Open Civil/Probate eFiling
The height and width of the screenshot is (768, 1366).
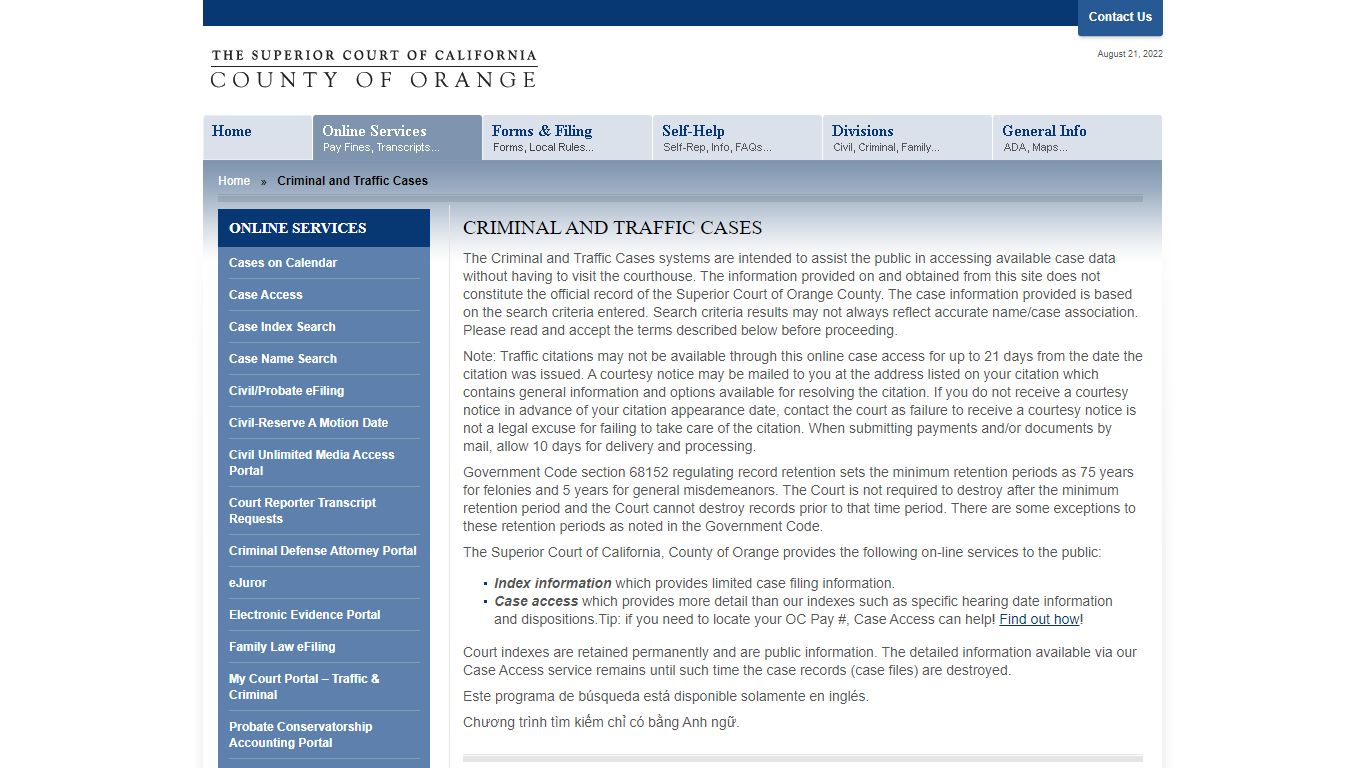pos(286,390)
